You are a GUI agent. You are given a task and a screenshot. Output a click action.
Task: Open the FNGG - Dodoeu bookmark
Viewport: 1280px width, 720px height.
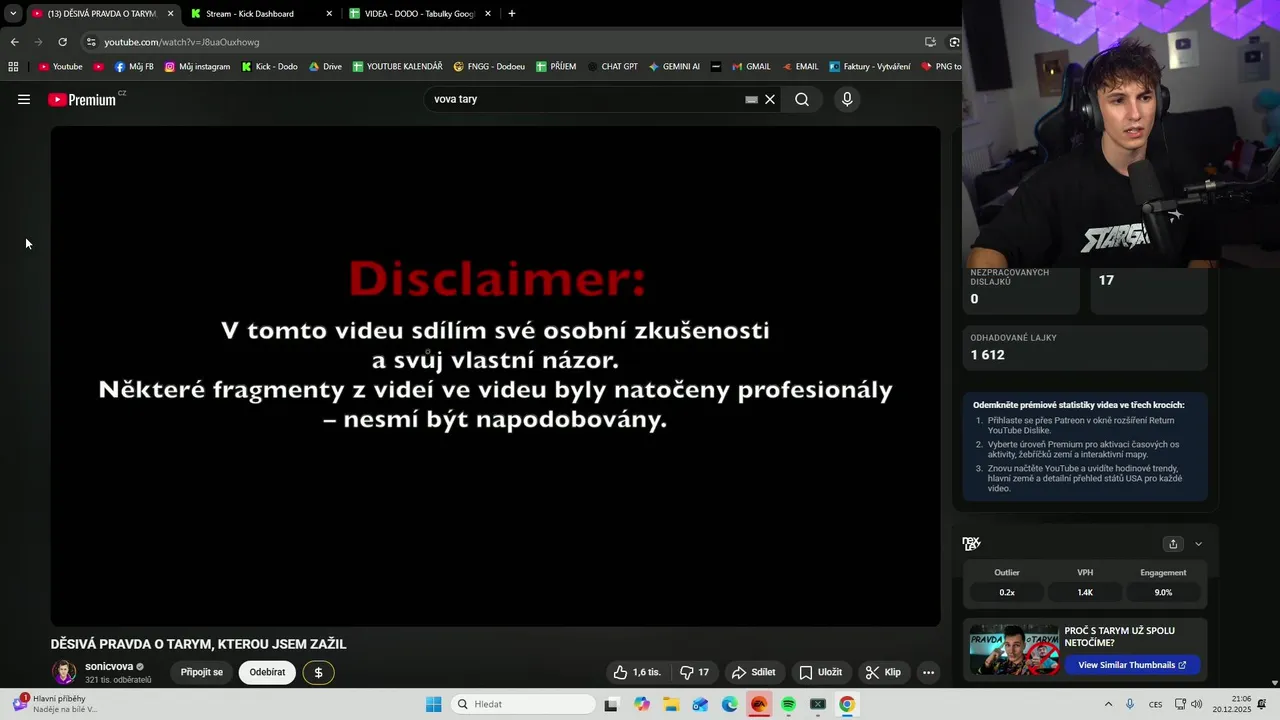[x=489, y=67]
